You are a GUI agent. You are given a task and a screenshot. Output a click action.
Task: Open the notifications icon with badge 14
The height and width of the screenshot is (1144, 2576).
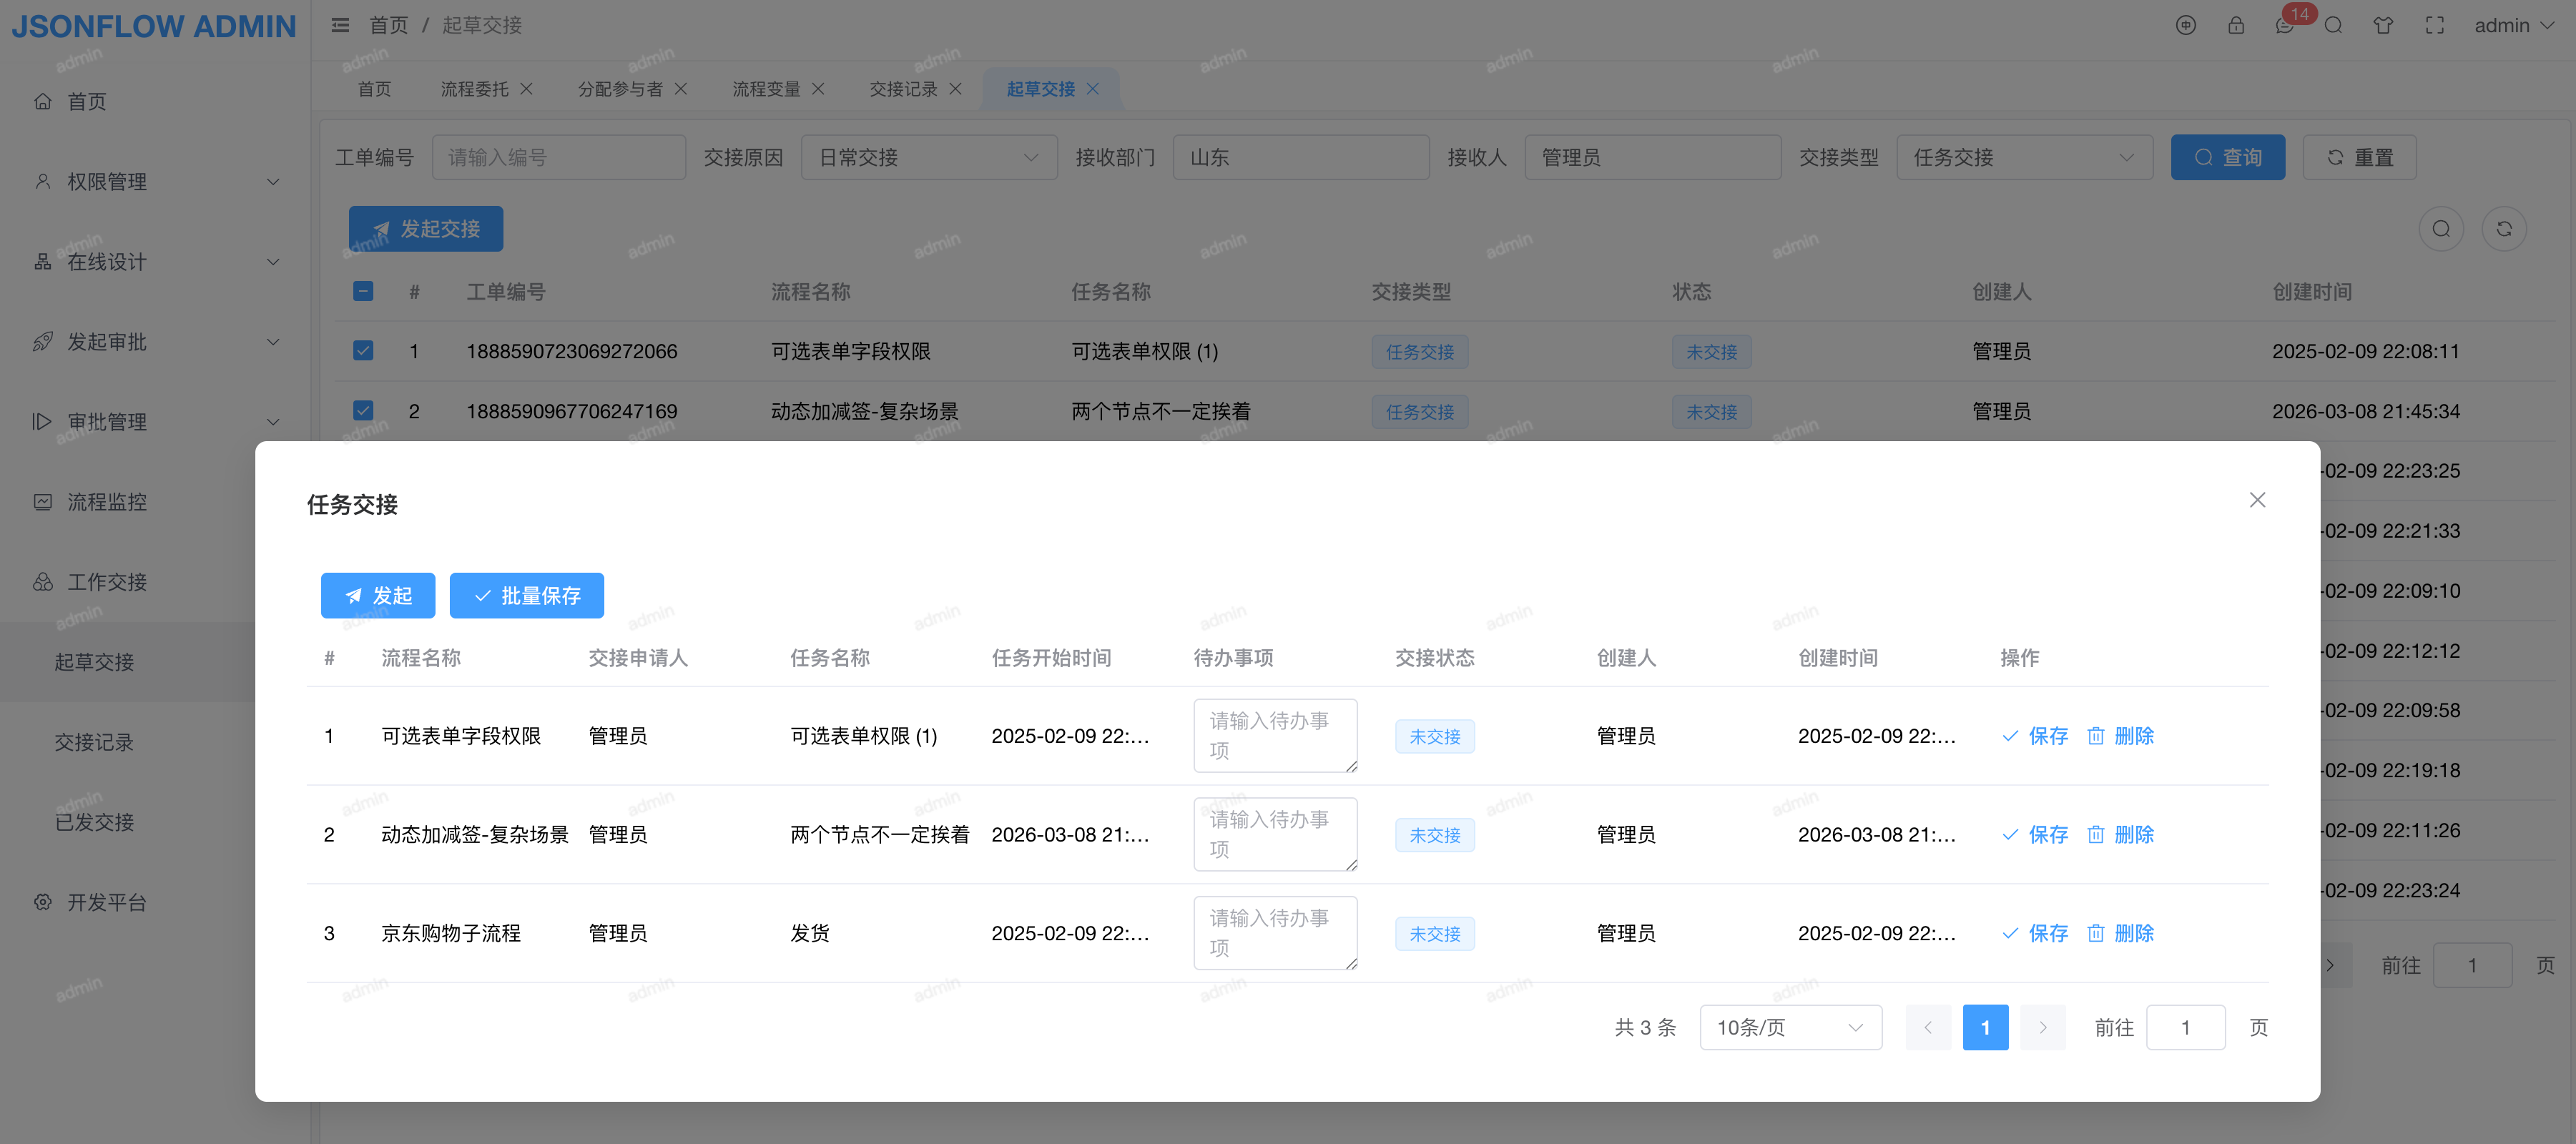[2284, 26]
